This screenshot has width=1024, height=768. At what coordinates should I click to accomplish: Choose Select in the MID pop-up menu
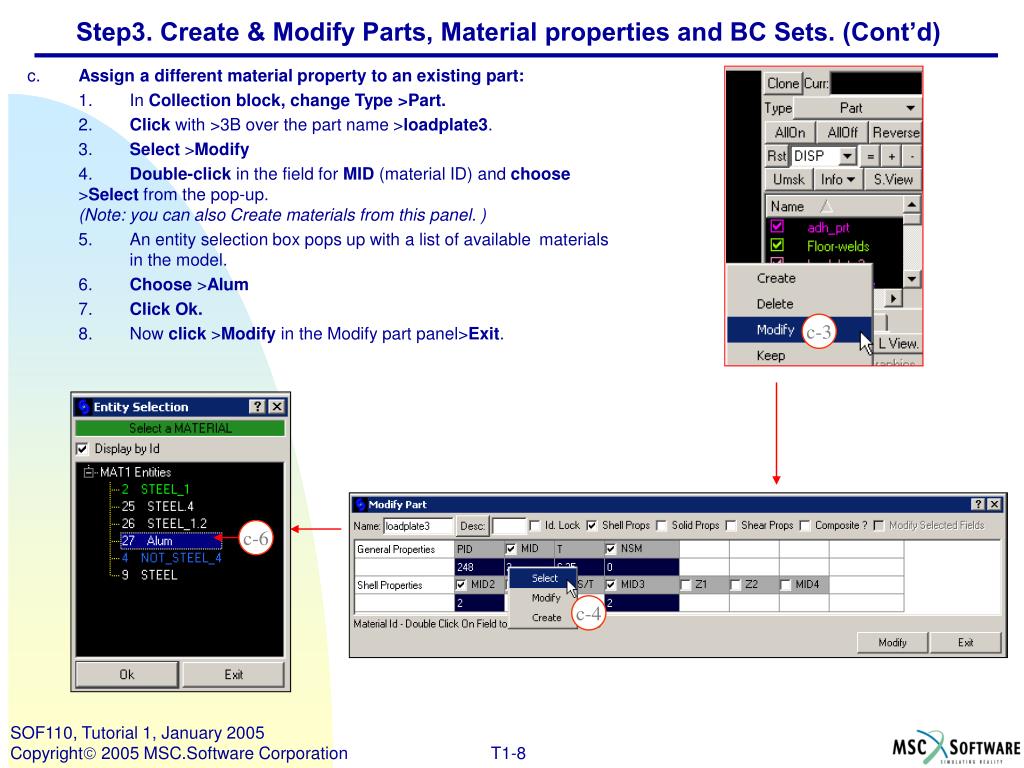click(x=543, y=578)
